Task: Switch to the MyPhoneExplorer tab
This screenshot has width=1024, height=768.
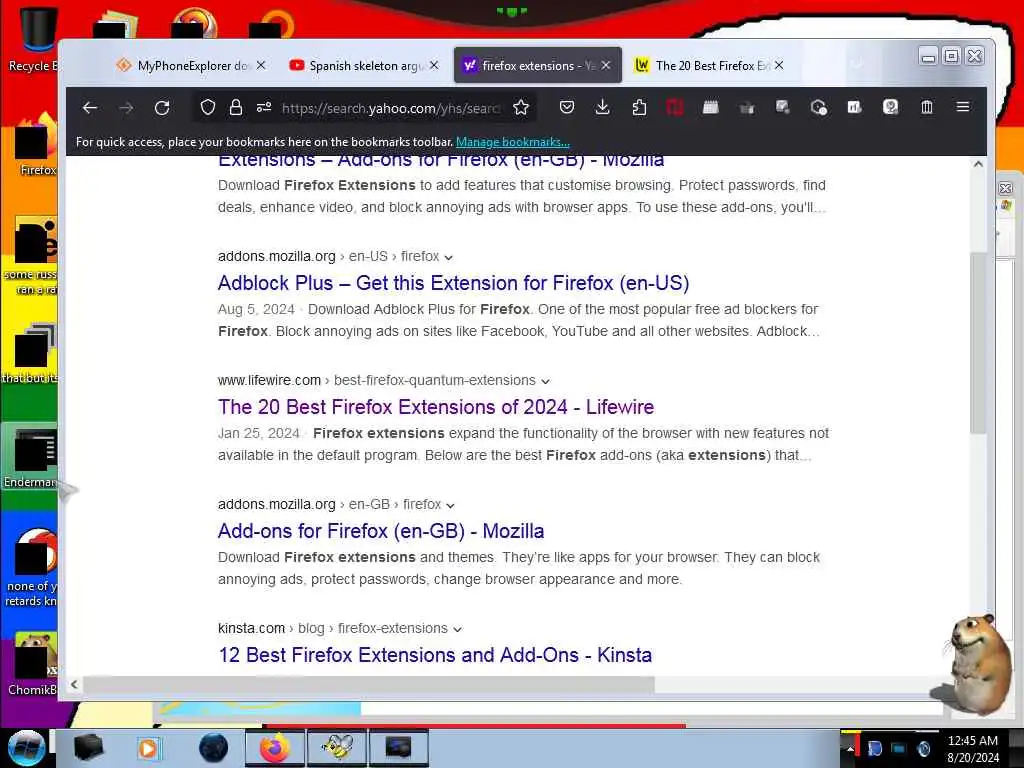Action: point(193,65)
